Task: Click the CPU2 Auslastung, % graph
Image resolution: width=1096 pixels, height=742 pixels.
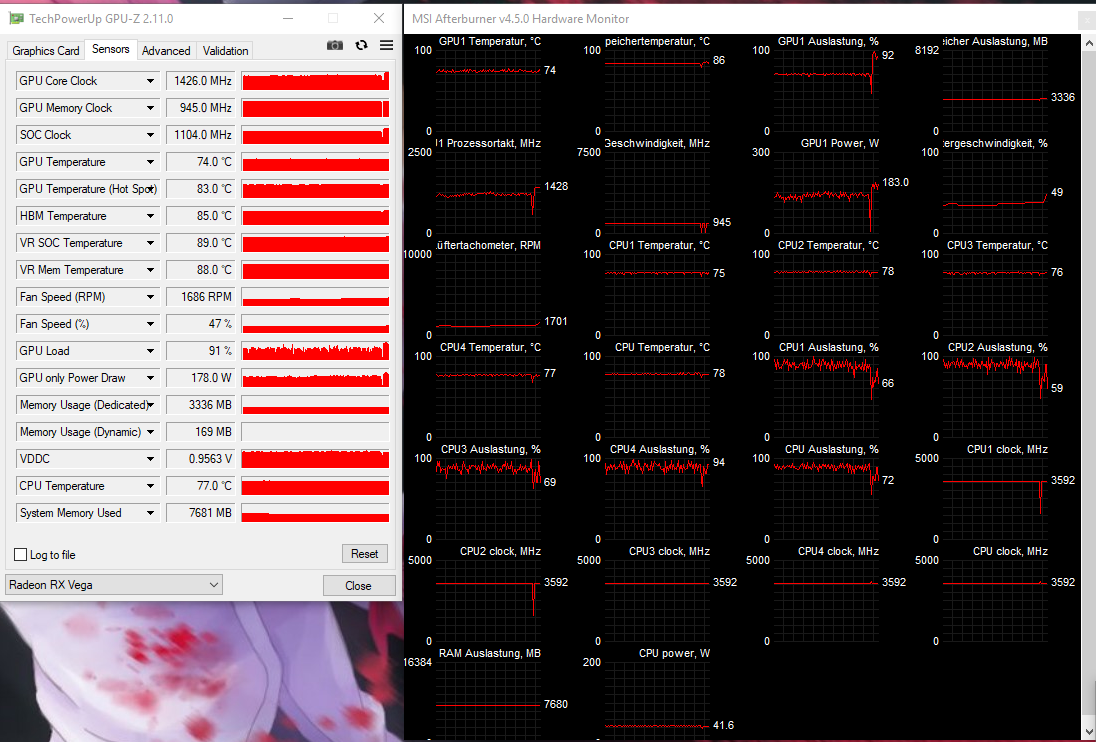Action: 995,396
